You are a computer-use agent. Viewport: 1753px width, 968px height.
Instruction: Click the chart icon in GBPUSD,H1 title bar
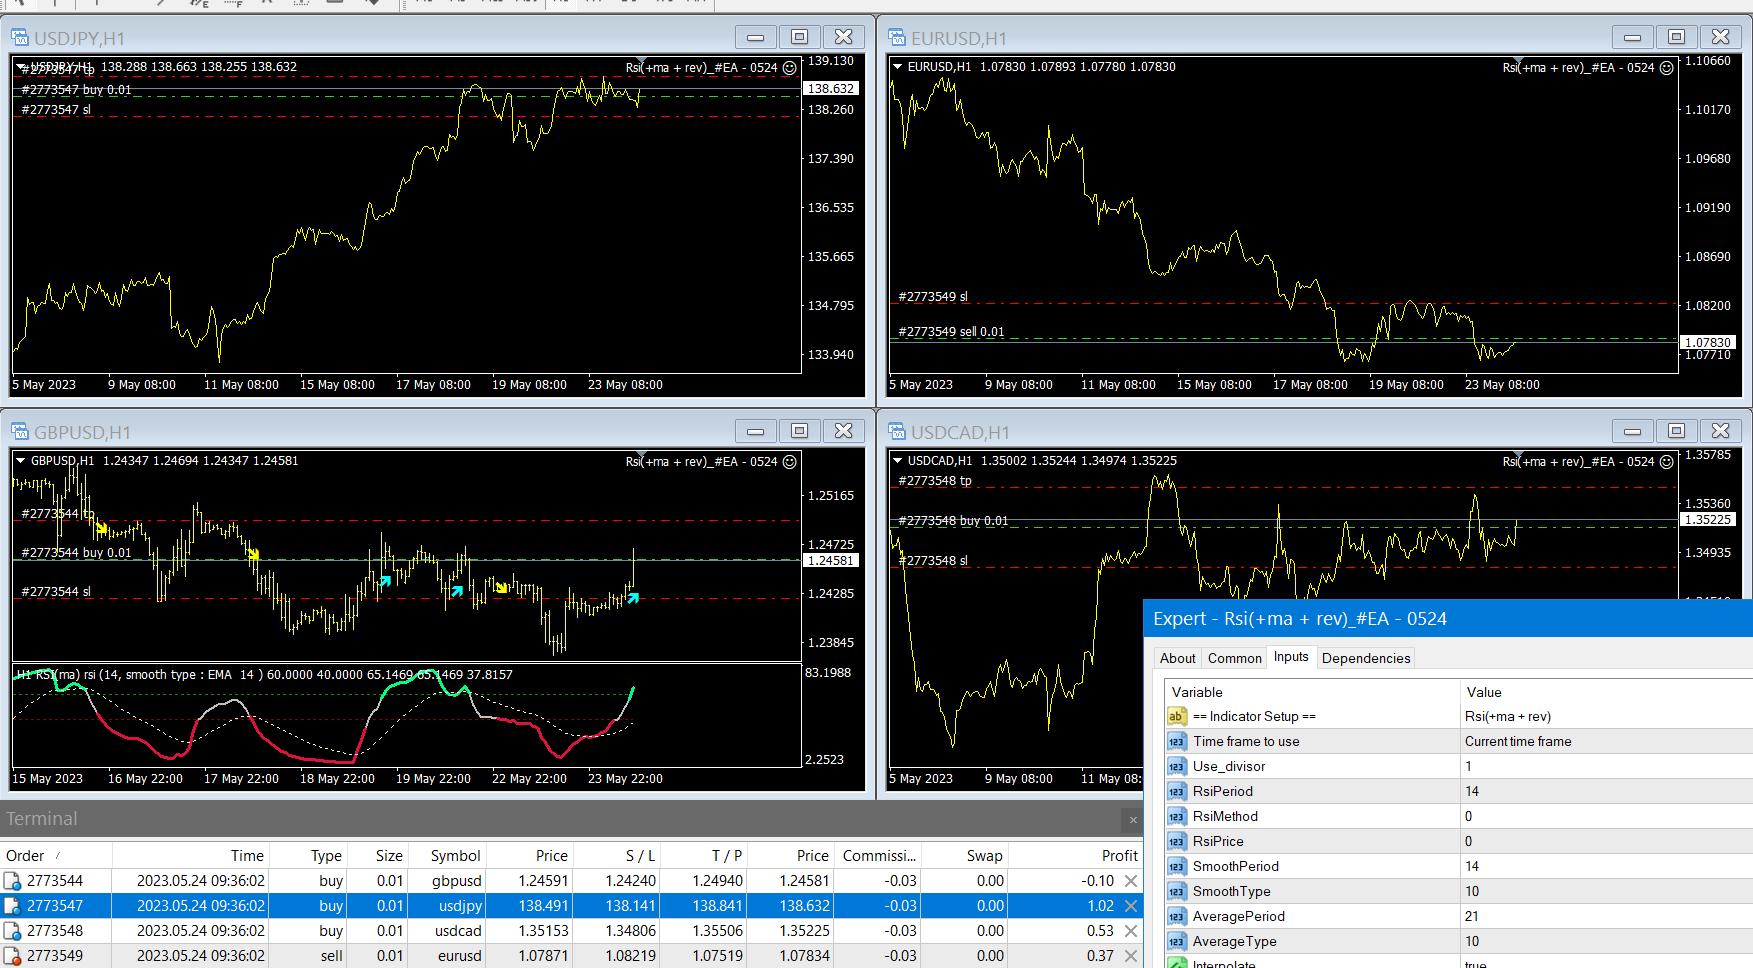click(x=19, y=432)
